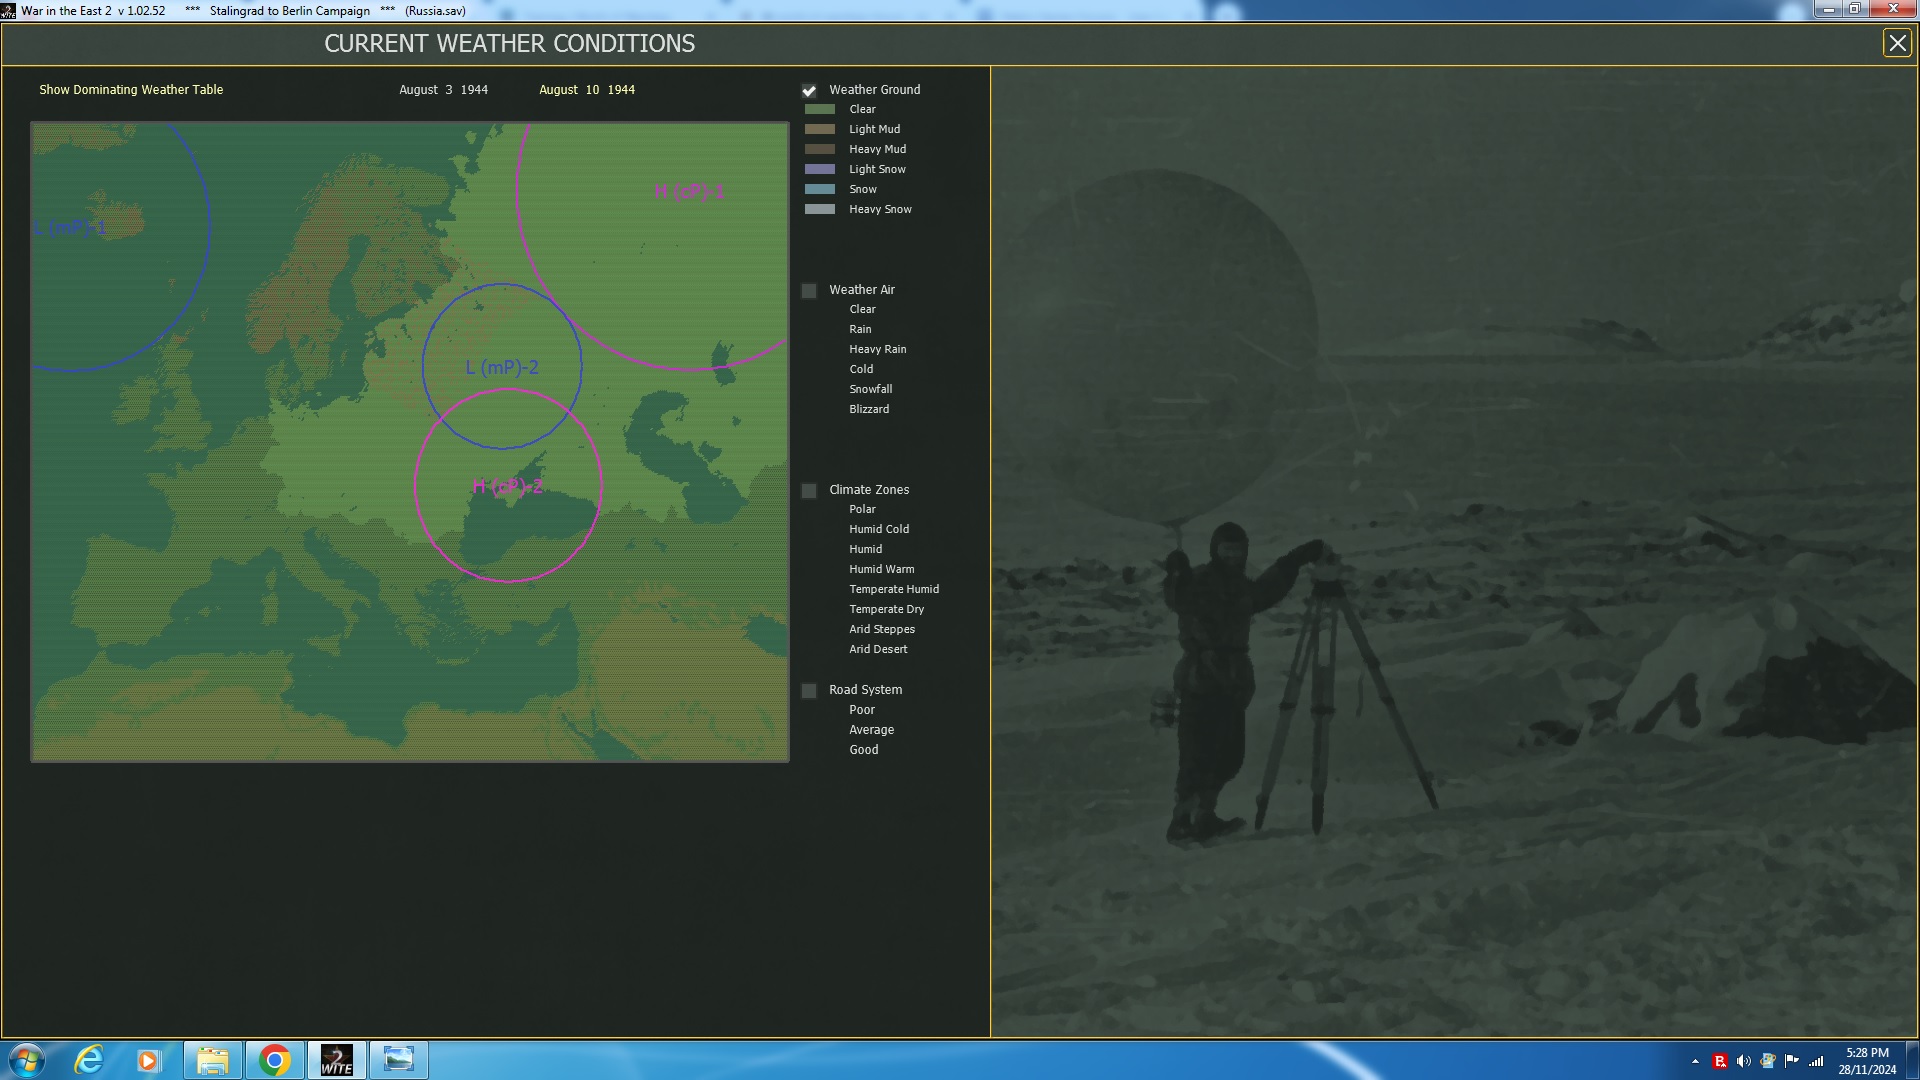Click the Light Mud legend label

(x=875, y=129)
